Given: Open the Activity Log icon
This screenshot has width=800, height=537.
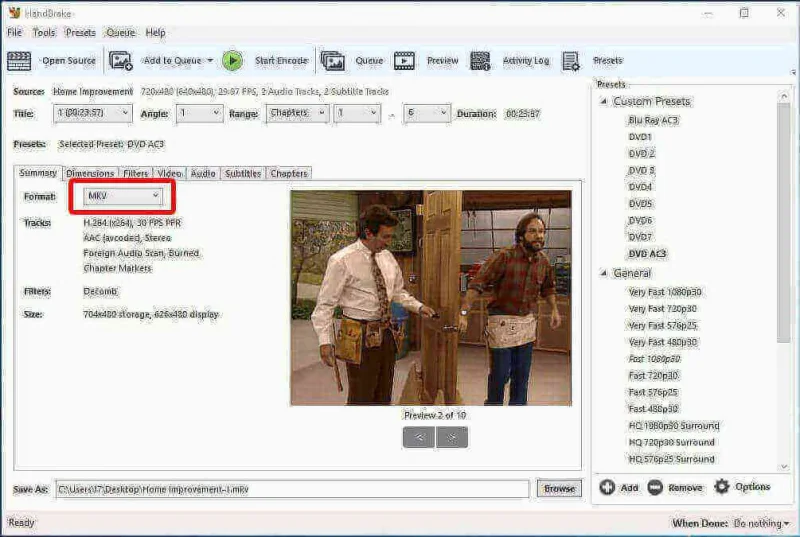Looking at the screenshot, I should point(480,61).
